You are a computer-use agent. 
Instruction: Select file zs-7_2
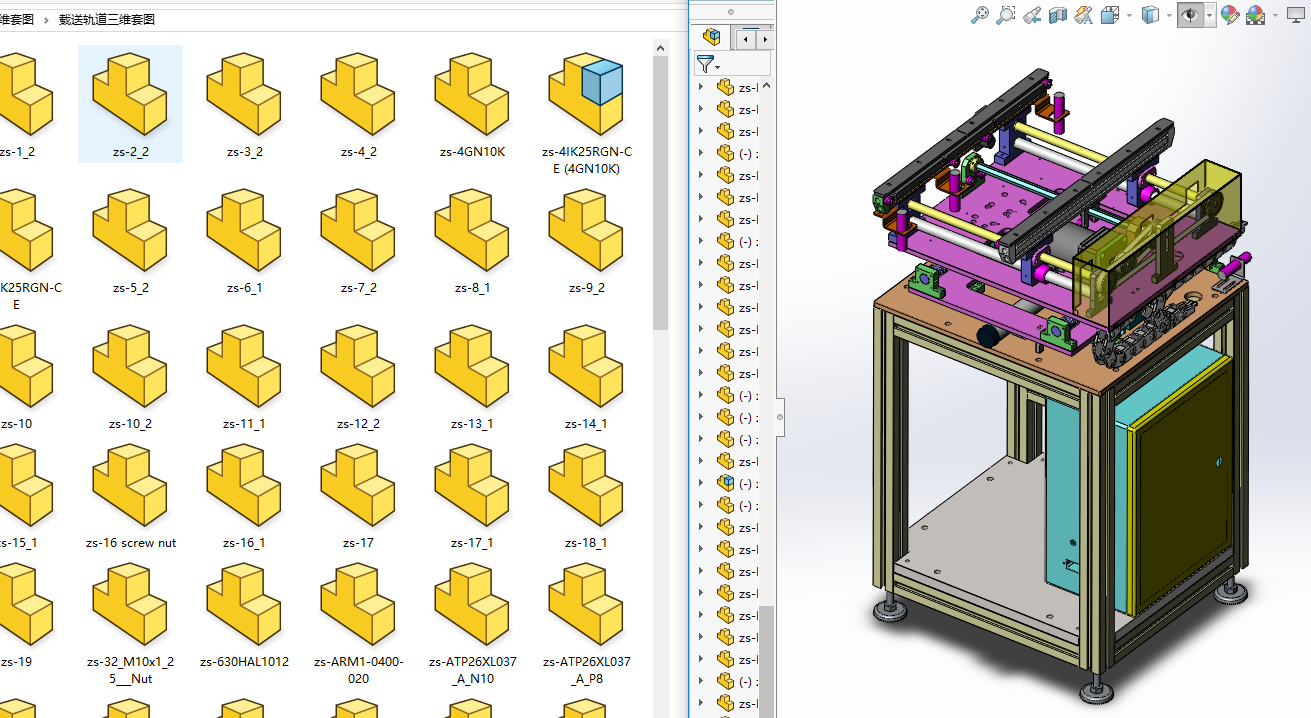[x=359, y=240]
